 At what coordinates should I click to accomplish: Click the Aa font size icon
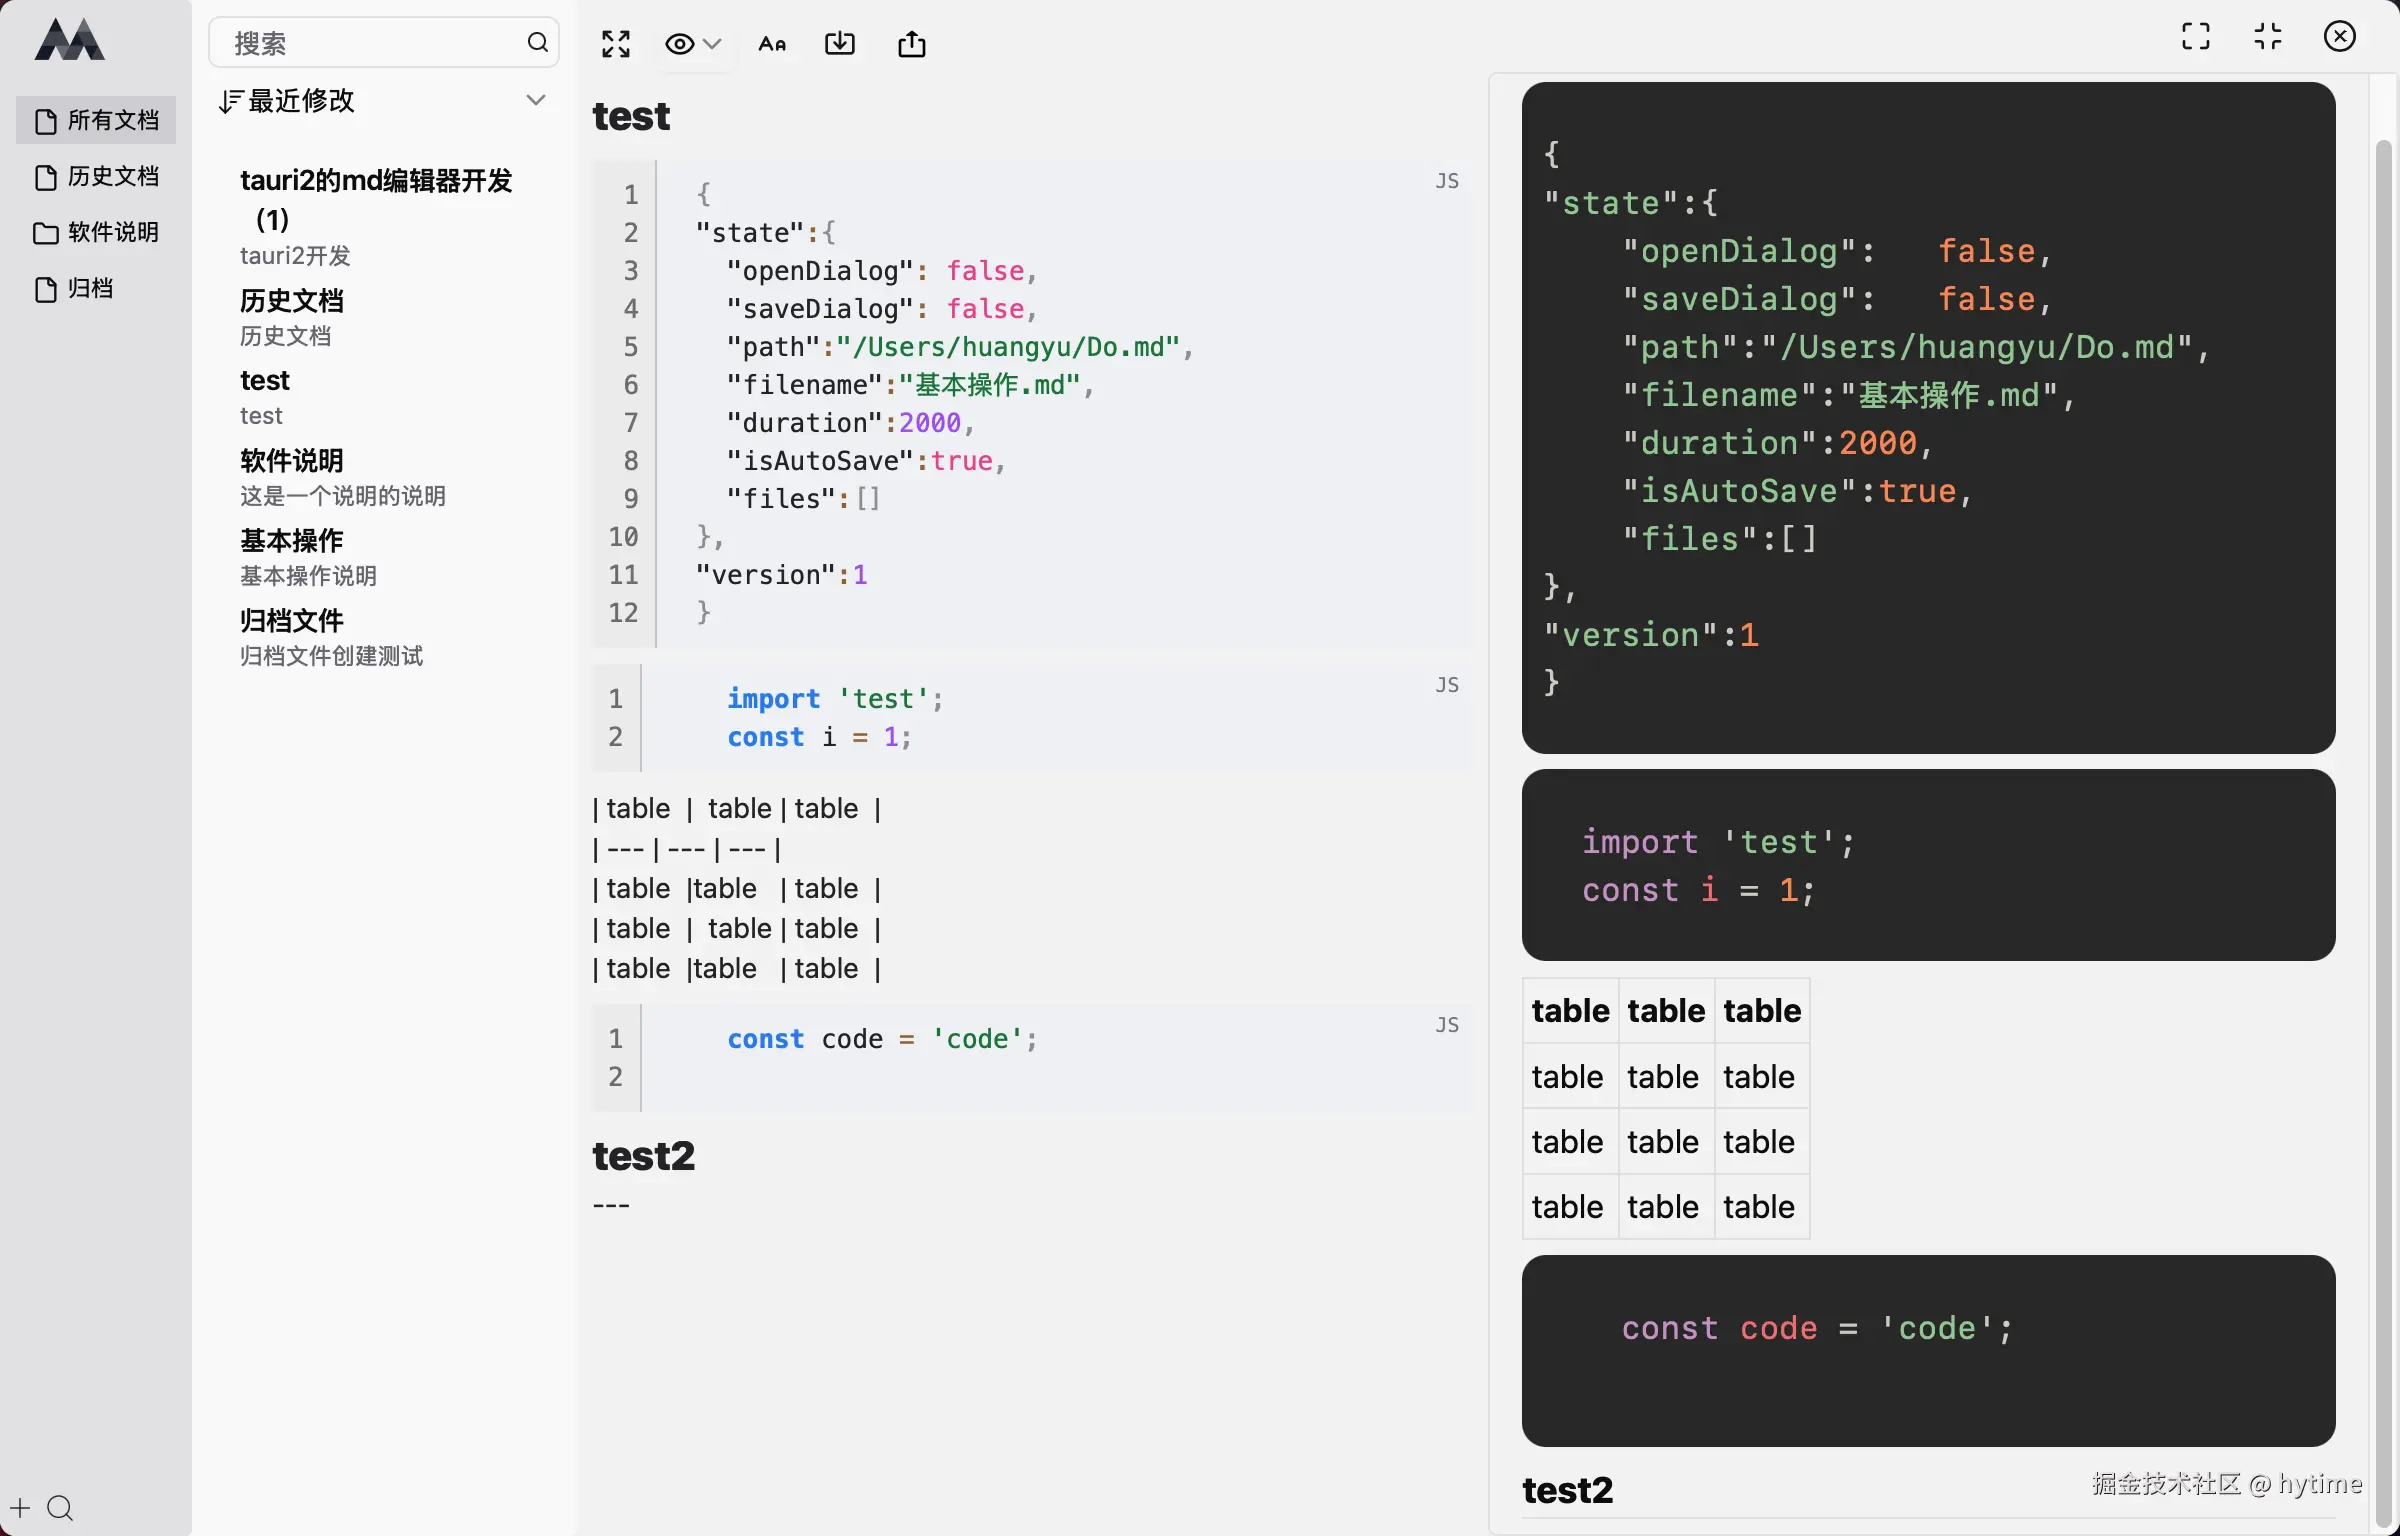click(x=772, y=44)
